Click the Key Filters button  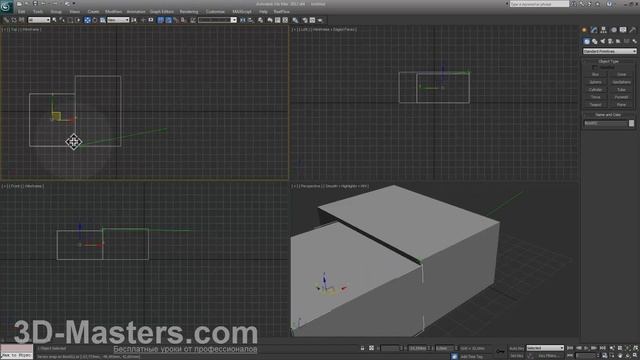549,356
